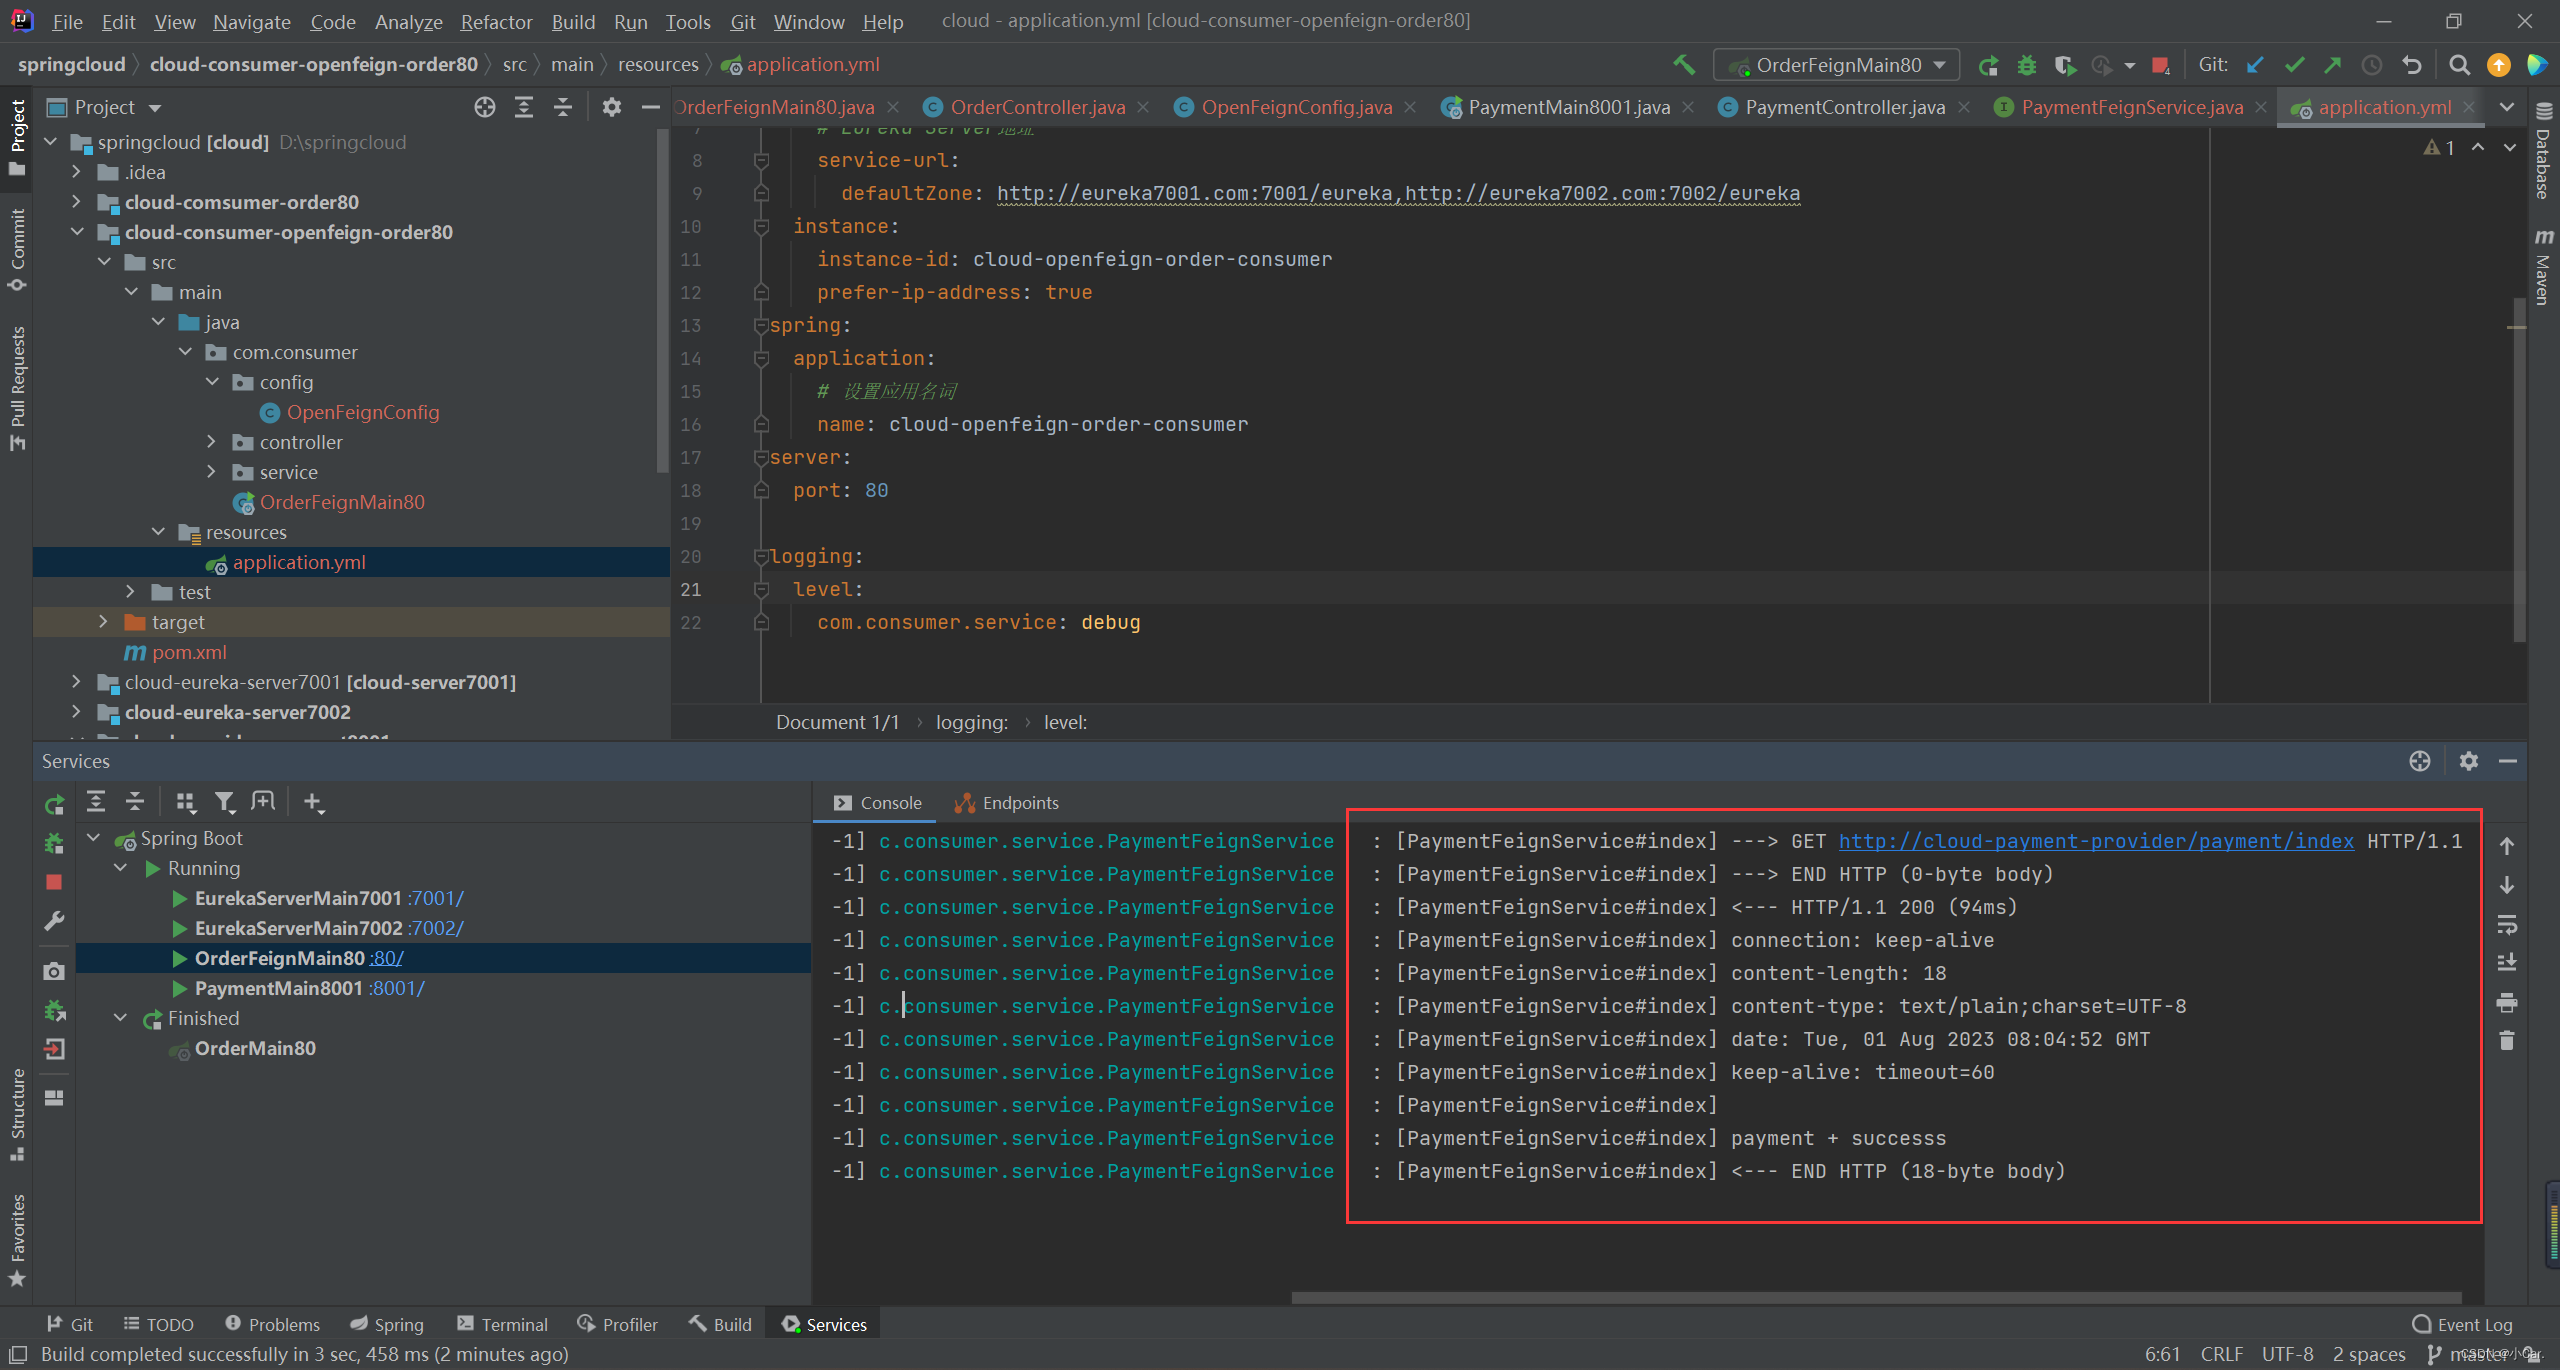This screenshot has height=1370, width=2560.
Task: Stop the running application with red square
Action: [x=2160, y=65]
